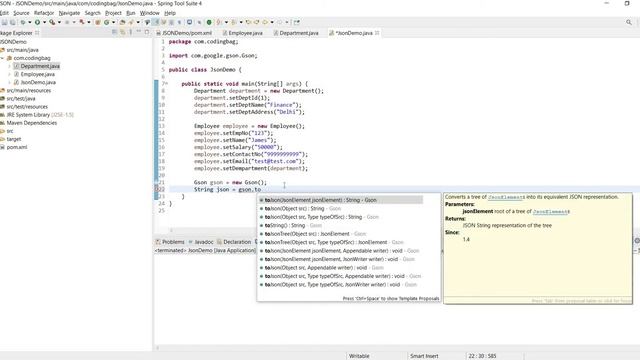Minimize the Package Explorer panel

point(139,32)
